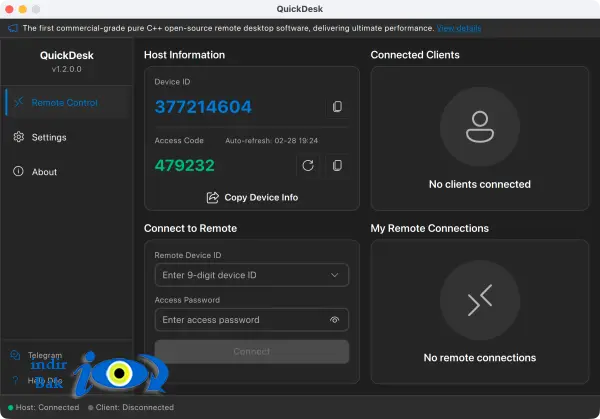Focus the Enter 9-digit device ID field
The width and height of the screenshot is (600, 419).
click(x=252, y=275)
